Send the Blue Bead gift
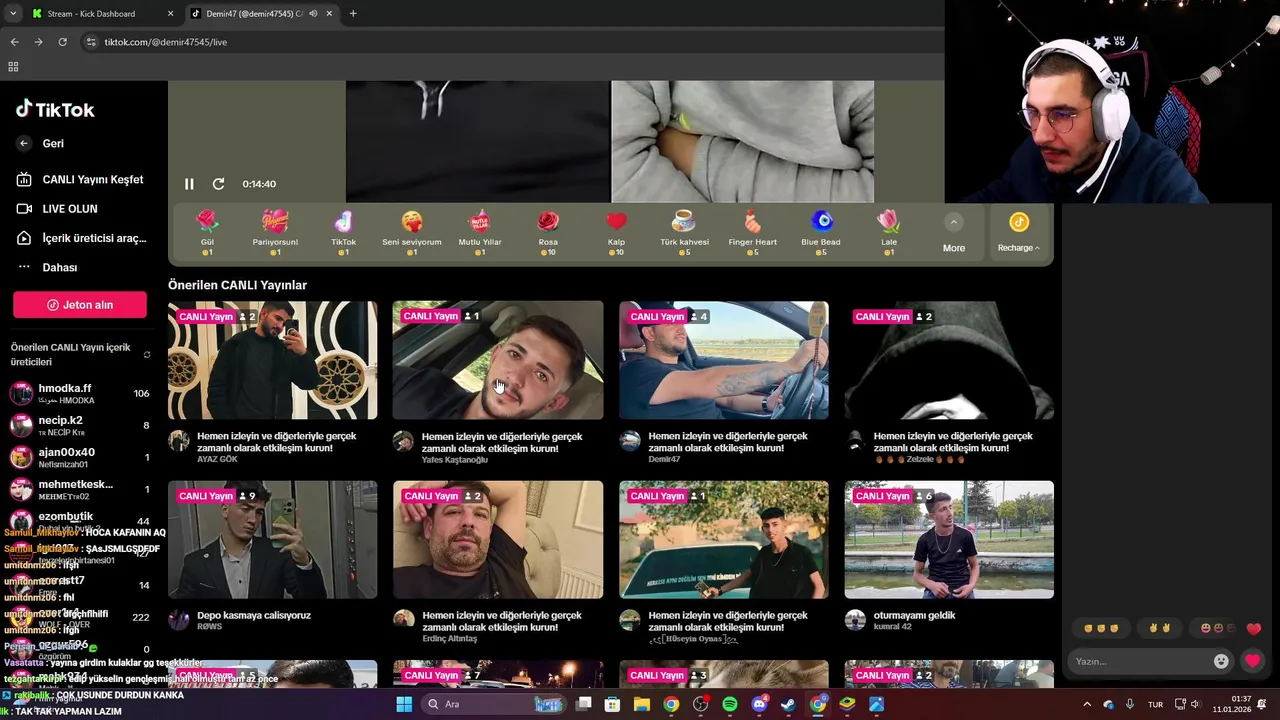The width and height of the screenshot is (1280, 720). [x=821, y=233]
